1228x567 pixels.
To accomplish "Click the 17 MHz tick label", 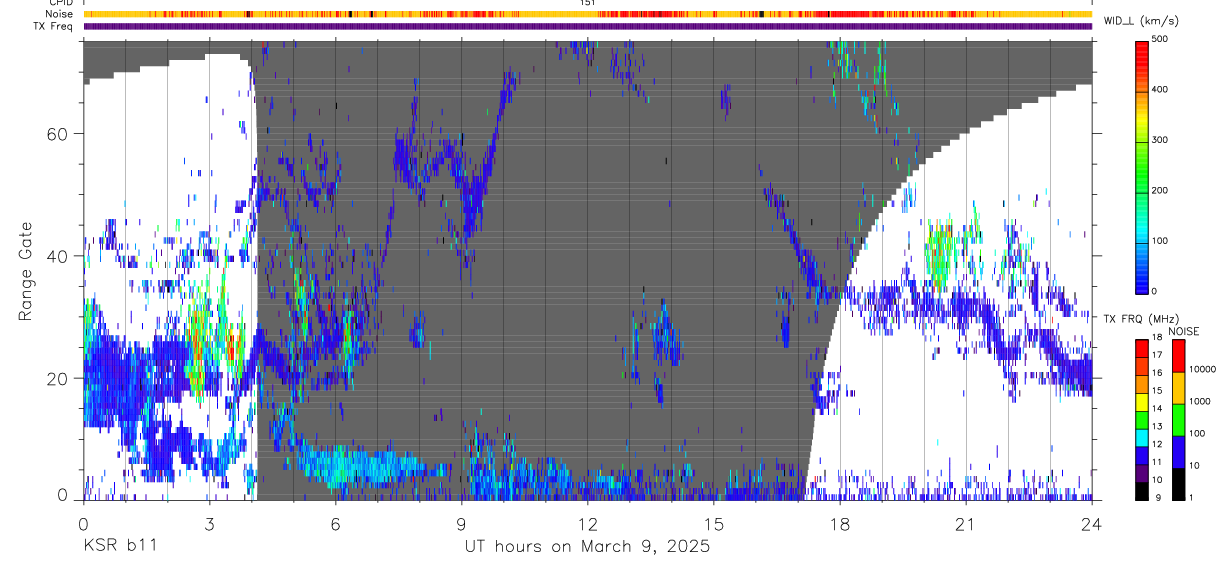I will pyautogui.click(x=1157, y=355).
